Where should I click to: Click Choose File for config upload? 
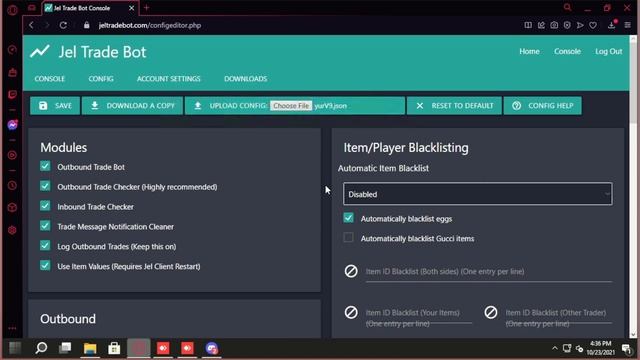291,106
